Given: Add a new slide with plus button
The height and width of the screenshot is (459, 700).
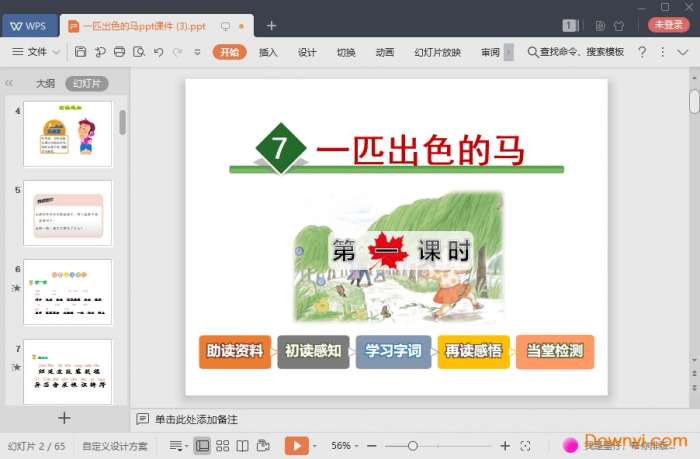Looking at the screenshot, I should (x=64, y=418).
